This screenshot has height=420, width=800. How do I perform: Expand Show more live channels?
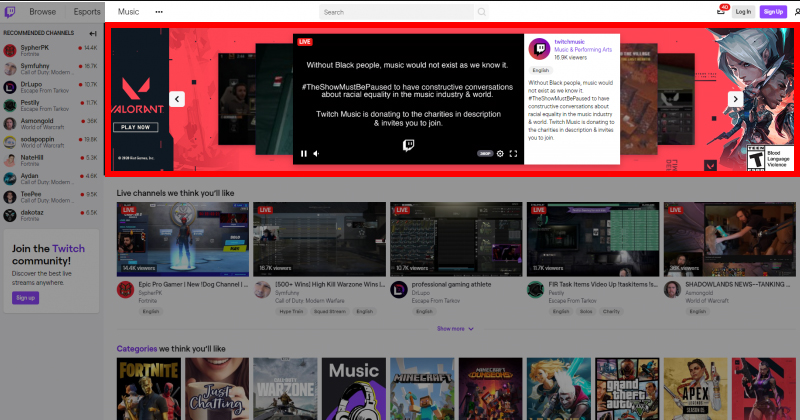[x=455, y=329]
